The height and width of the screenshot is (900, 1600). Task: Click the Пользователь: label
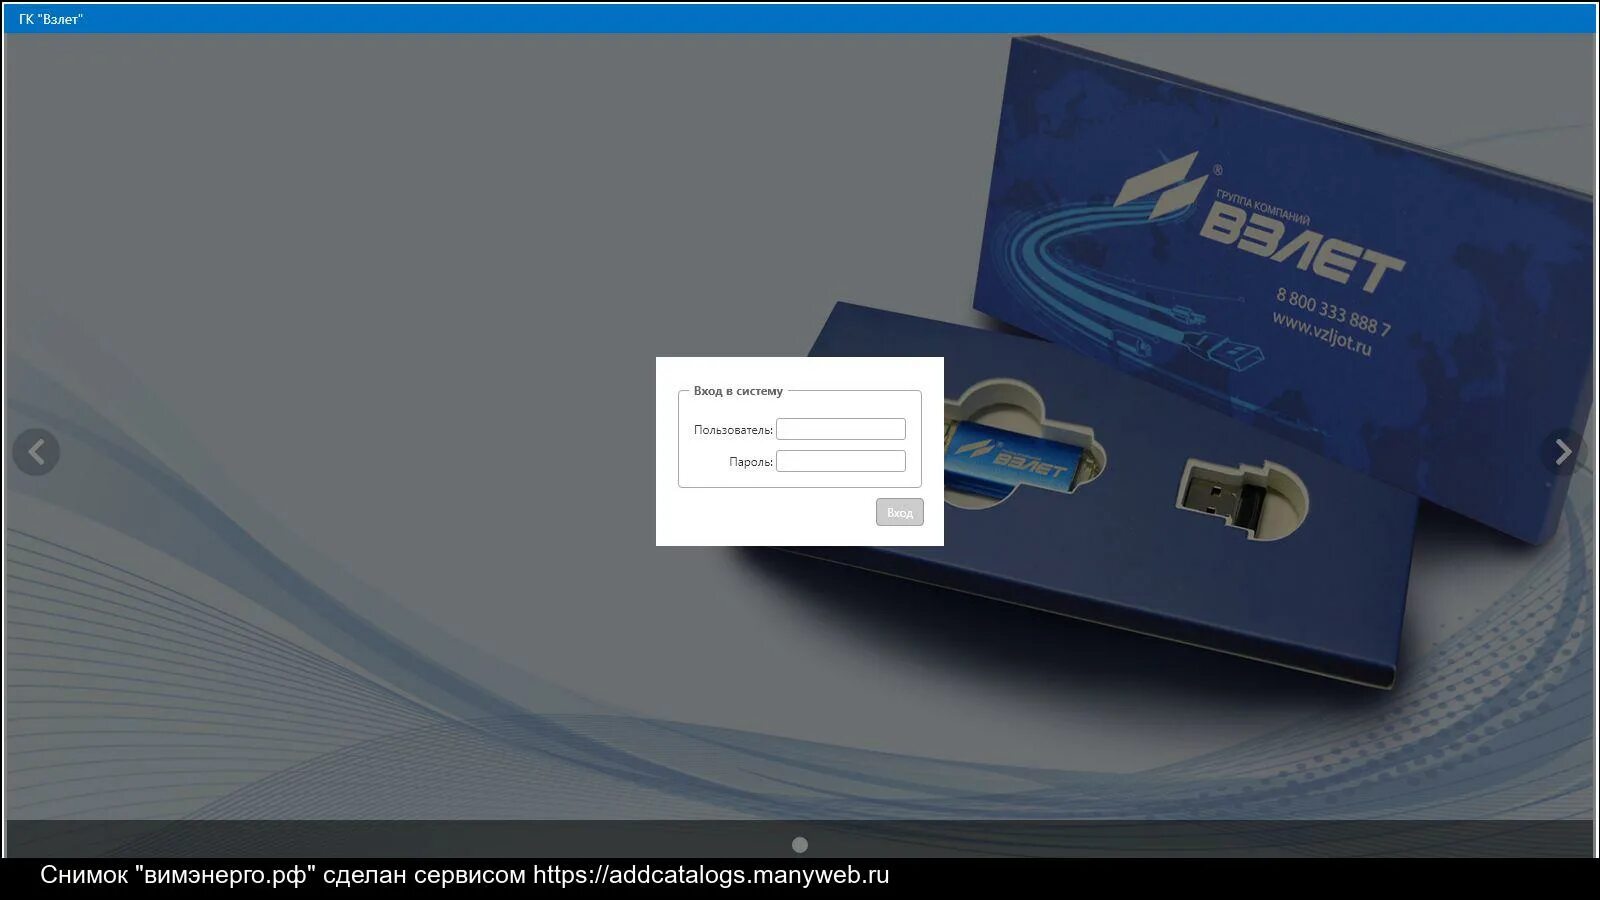click(733, 430)
